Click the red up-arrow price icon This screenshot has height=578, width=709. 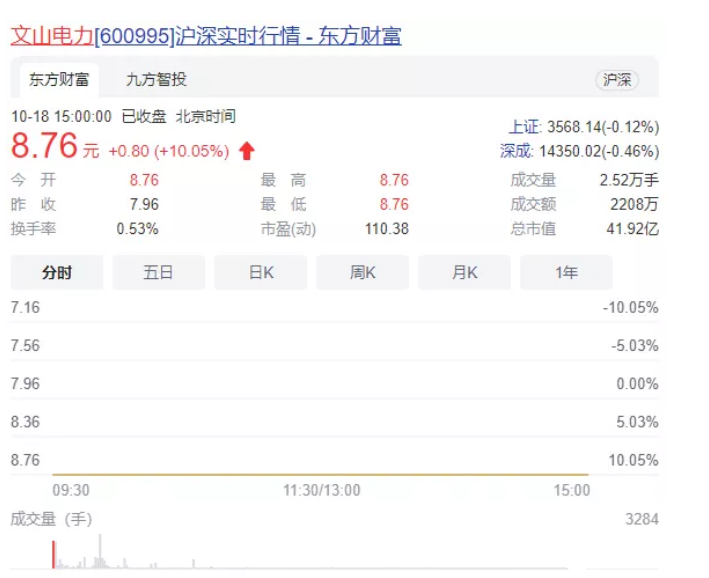point(247,151)
